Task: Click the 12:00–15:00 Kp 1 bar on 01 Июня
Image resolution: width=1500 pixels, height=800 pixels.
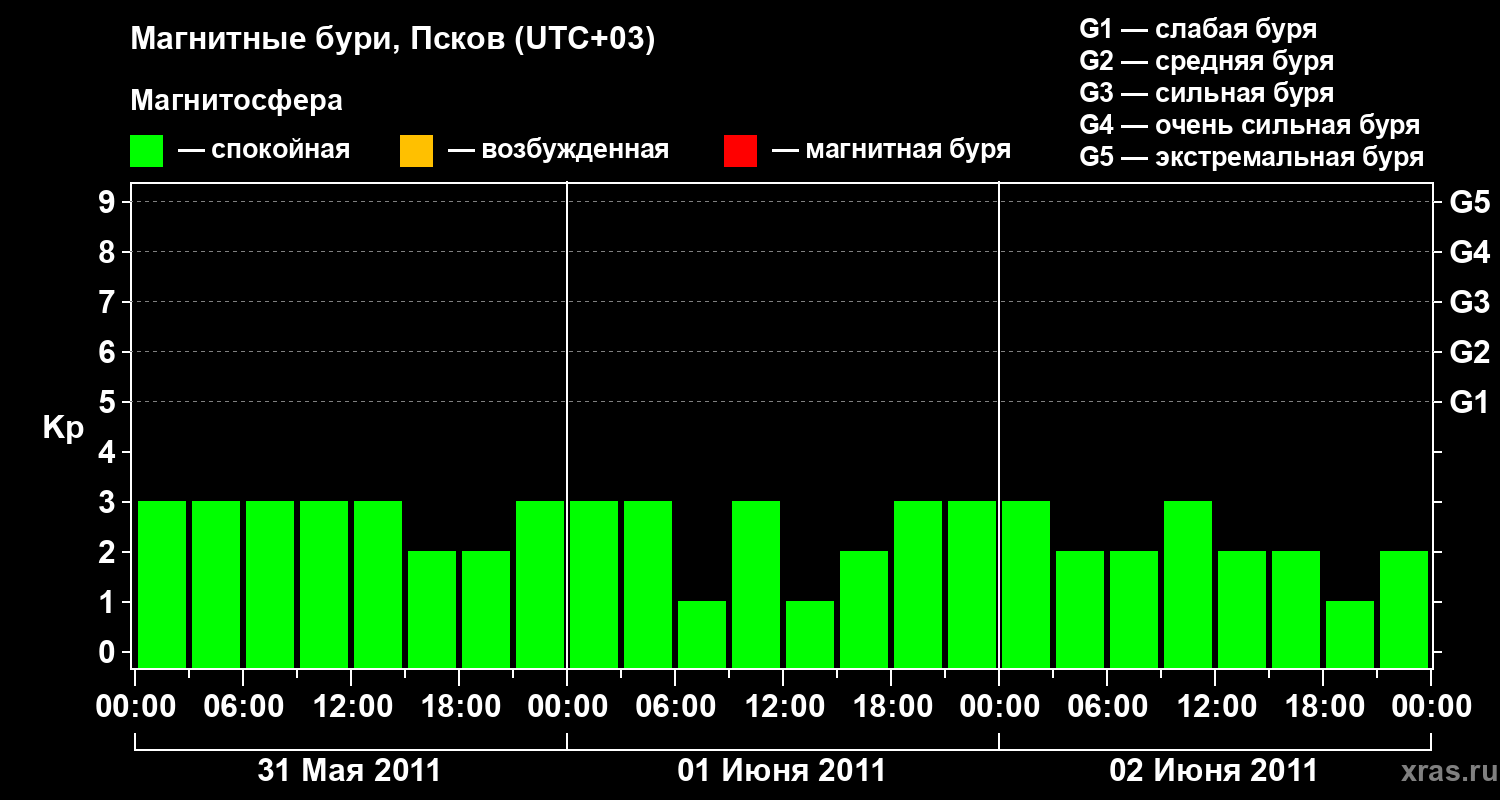Action: 810,634
